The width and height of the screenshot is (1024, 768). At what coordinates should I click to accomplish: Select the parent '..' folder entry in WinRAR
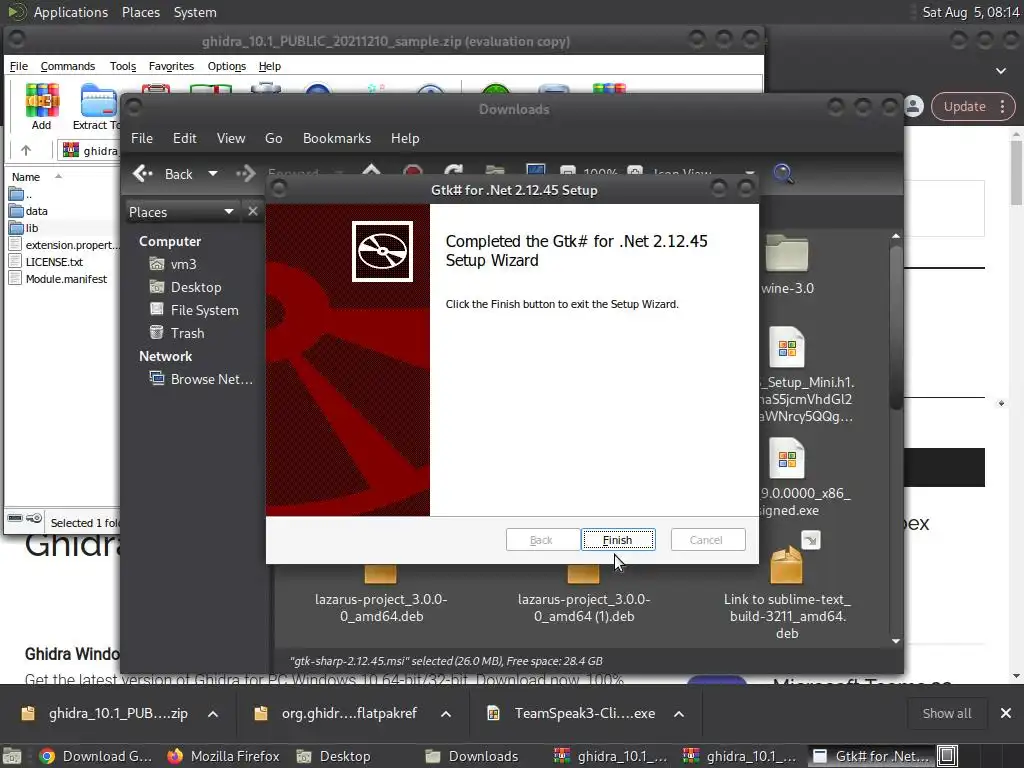point(20,194)
